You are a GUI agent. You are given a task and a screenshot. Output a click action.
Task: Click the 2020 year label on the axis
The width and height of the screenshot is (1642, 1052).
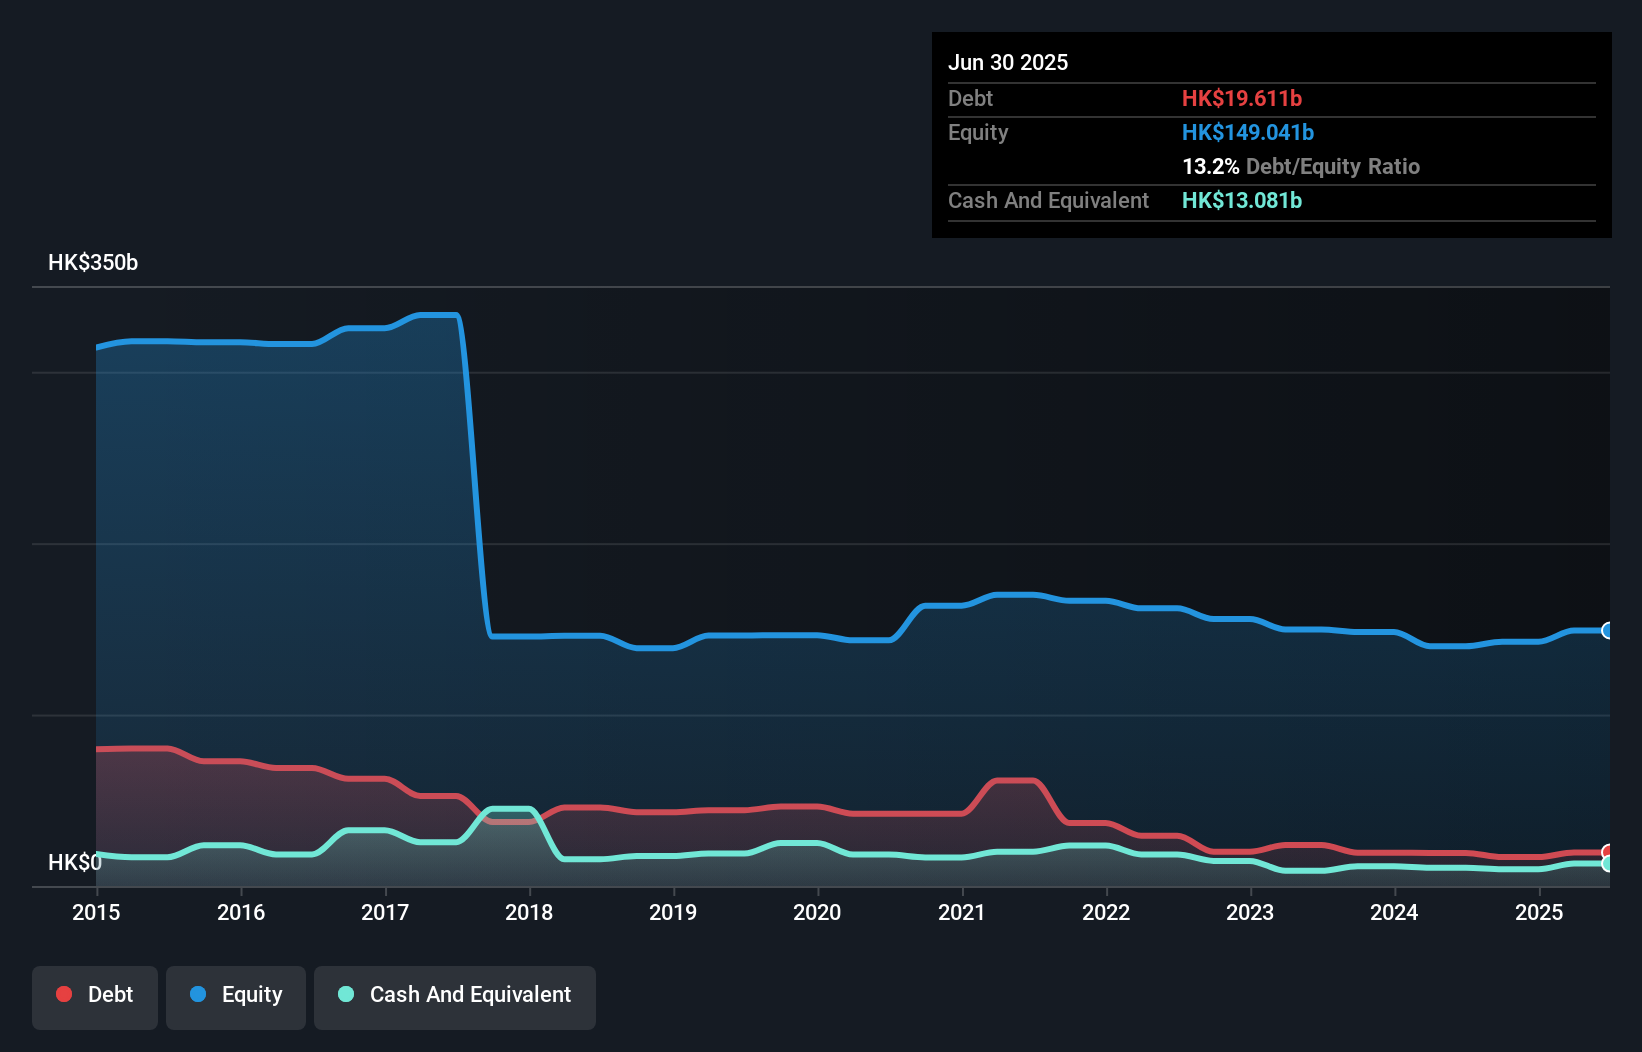pyautogui.click(x=817, y=912)
